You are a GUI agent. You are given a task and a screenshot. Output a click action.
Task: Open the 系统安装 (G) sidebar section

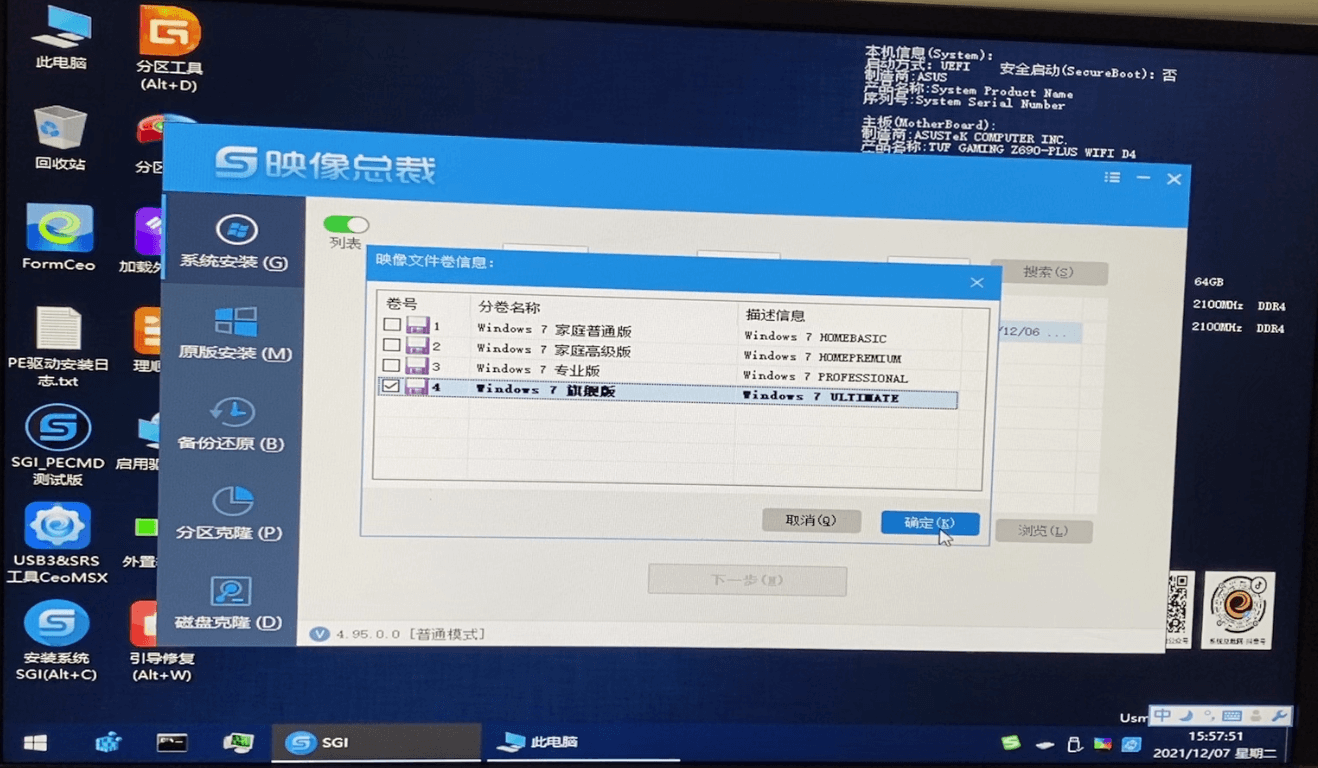(234, 242)
